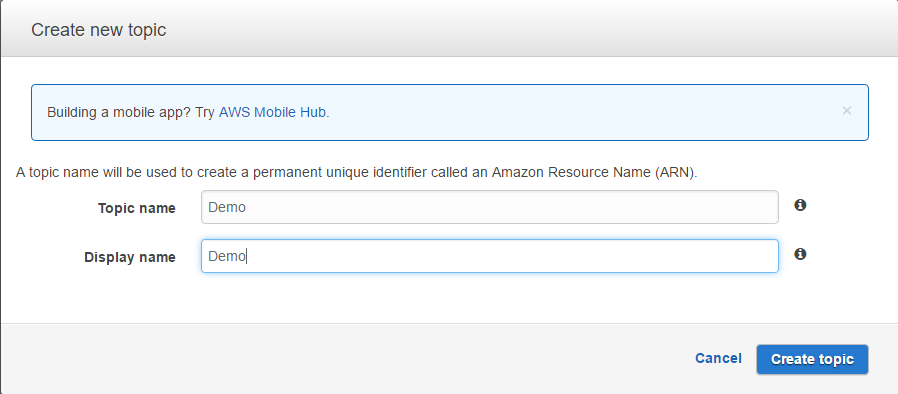This screenshot has height=394, width=898.
Task: Focus the Topic name input field
Action: pyautogui.click(x=490, y=207)
